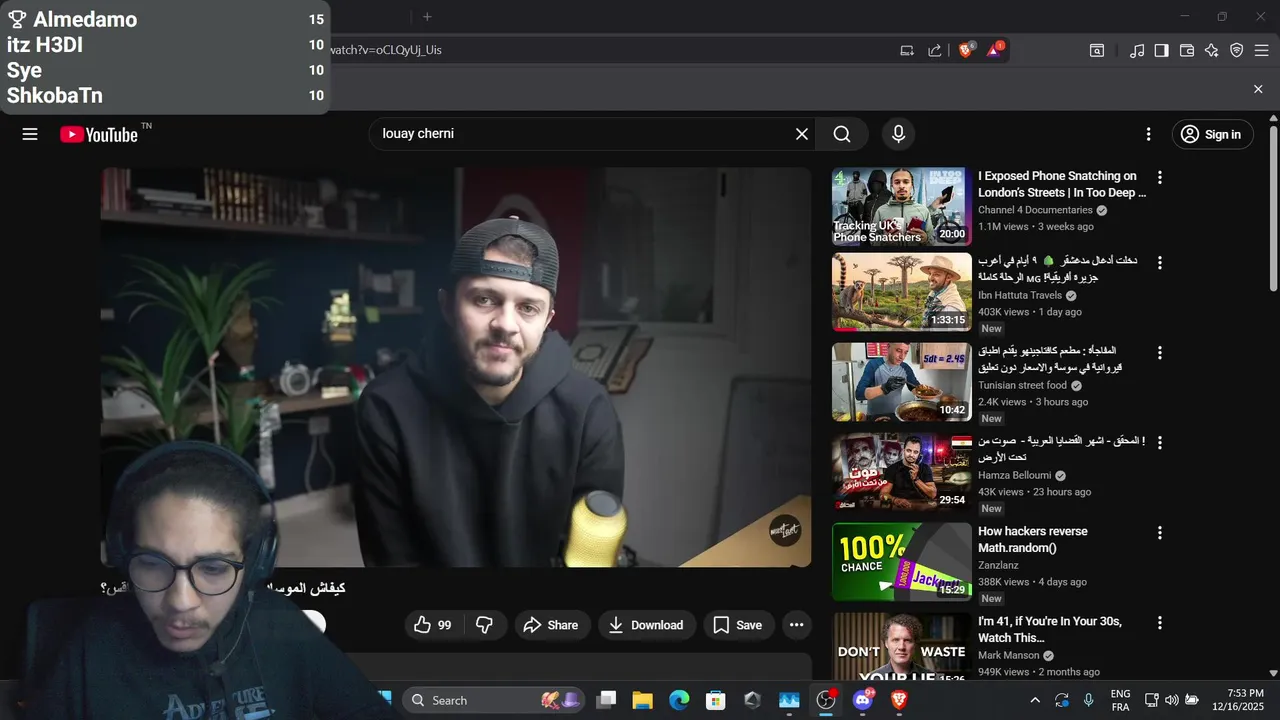Open Tunisian street food video thumbnail

[x=901, y=382]
